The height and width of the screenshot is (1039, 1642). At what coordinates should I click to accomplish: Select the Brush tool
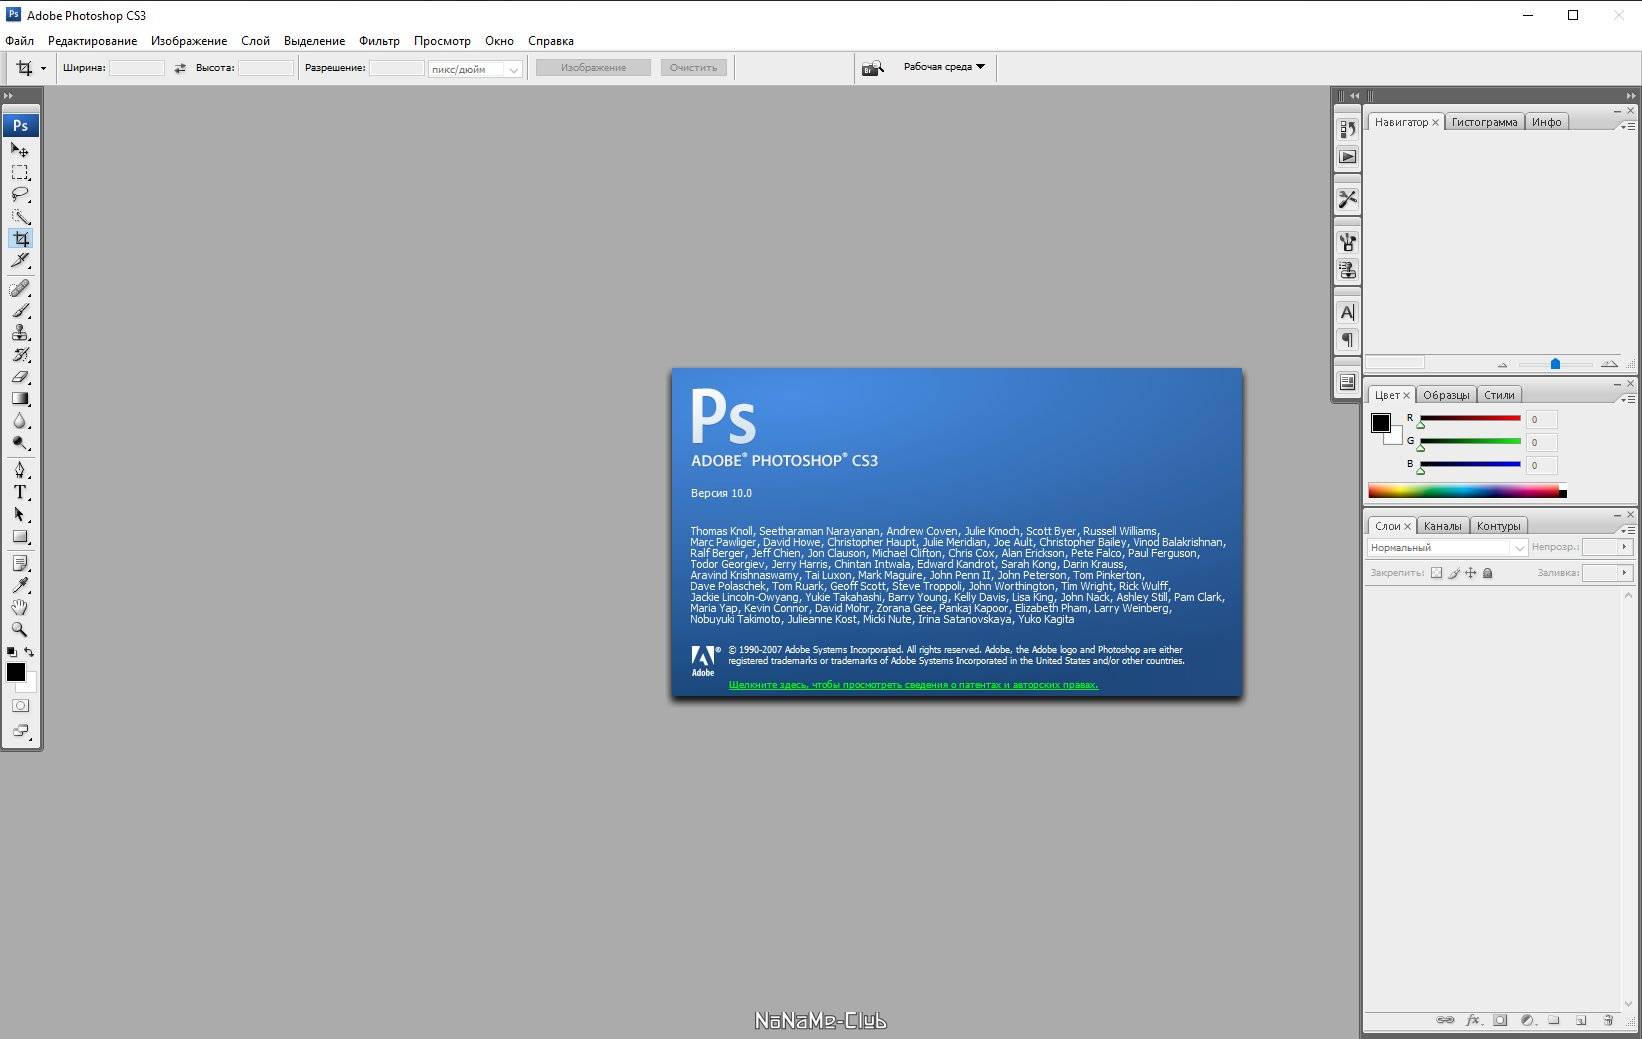(x=20, y=310)
